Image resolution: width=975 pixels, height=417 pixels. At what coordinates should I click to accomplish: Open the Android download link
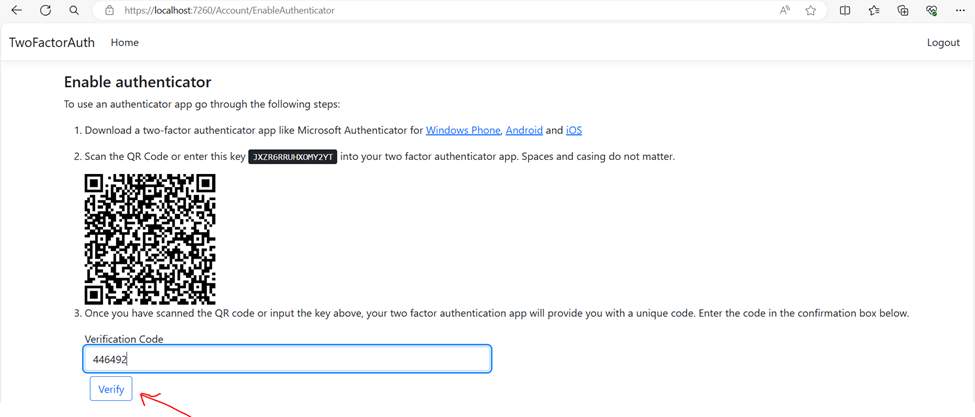point(524,131)
